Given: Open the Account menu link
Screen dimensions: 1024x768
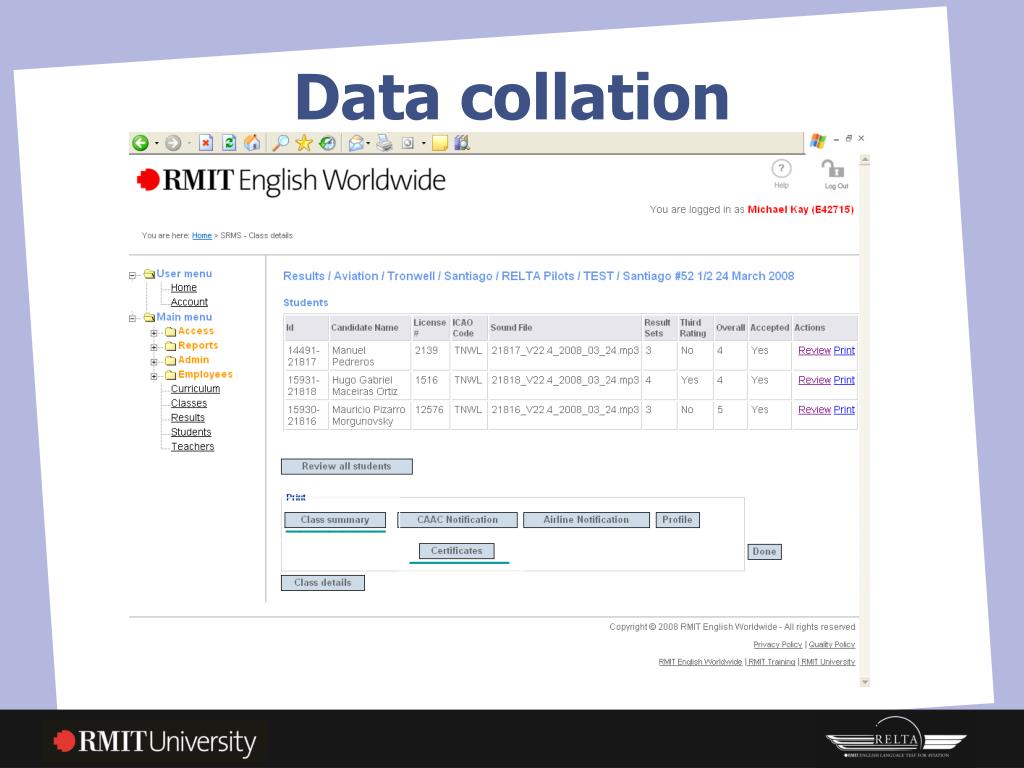Looking at the screenshot, I should tap(189, 302).
